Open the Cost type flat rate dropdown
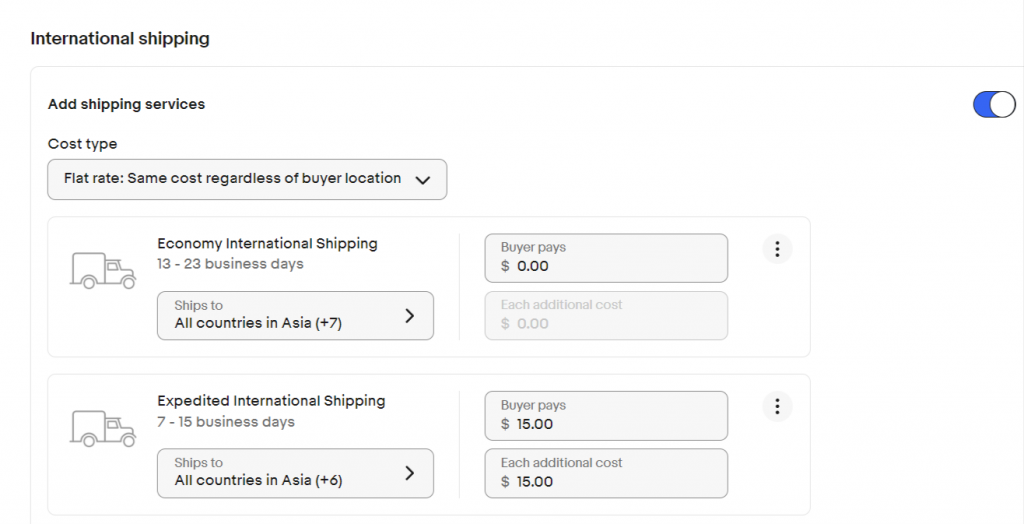 tap(247, 179)
